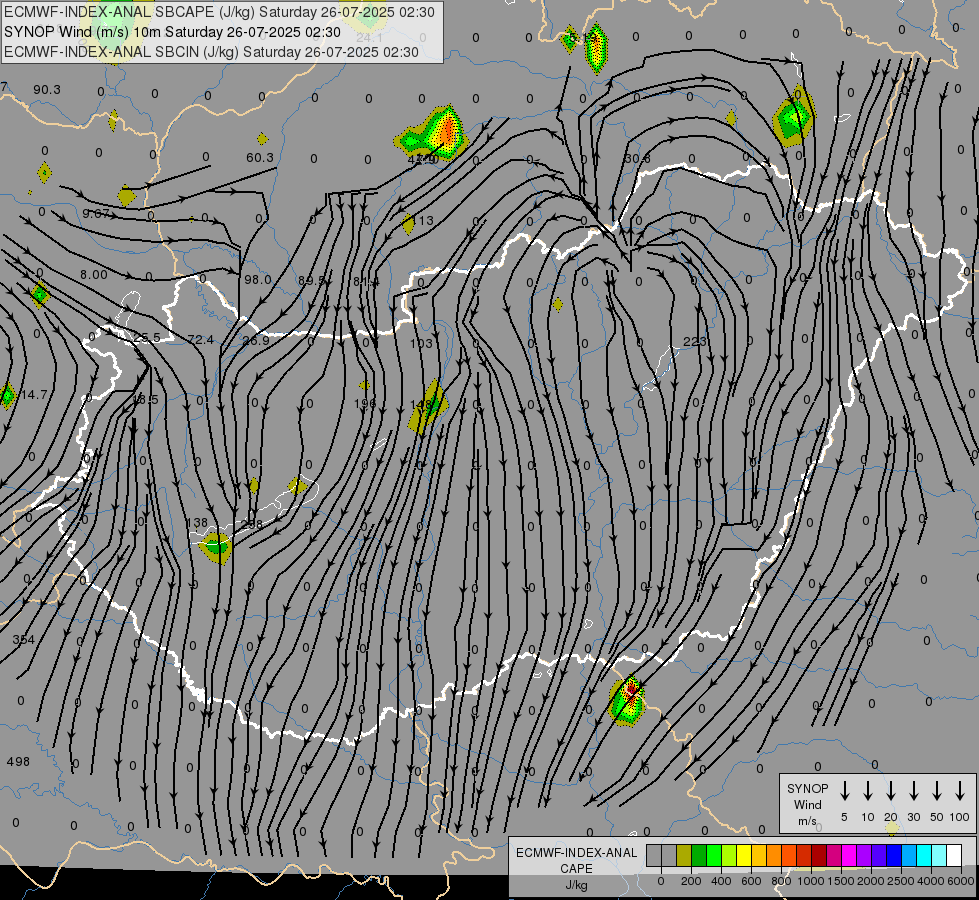Click the 60.3 value on the map

260,157
